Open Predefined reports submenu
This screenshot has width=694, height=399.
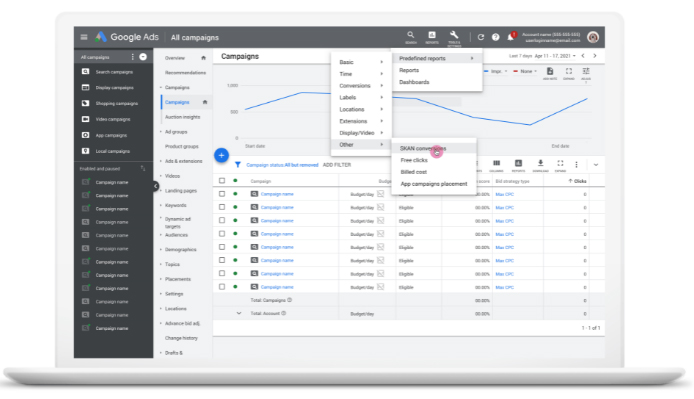tap(436, 58)
